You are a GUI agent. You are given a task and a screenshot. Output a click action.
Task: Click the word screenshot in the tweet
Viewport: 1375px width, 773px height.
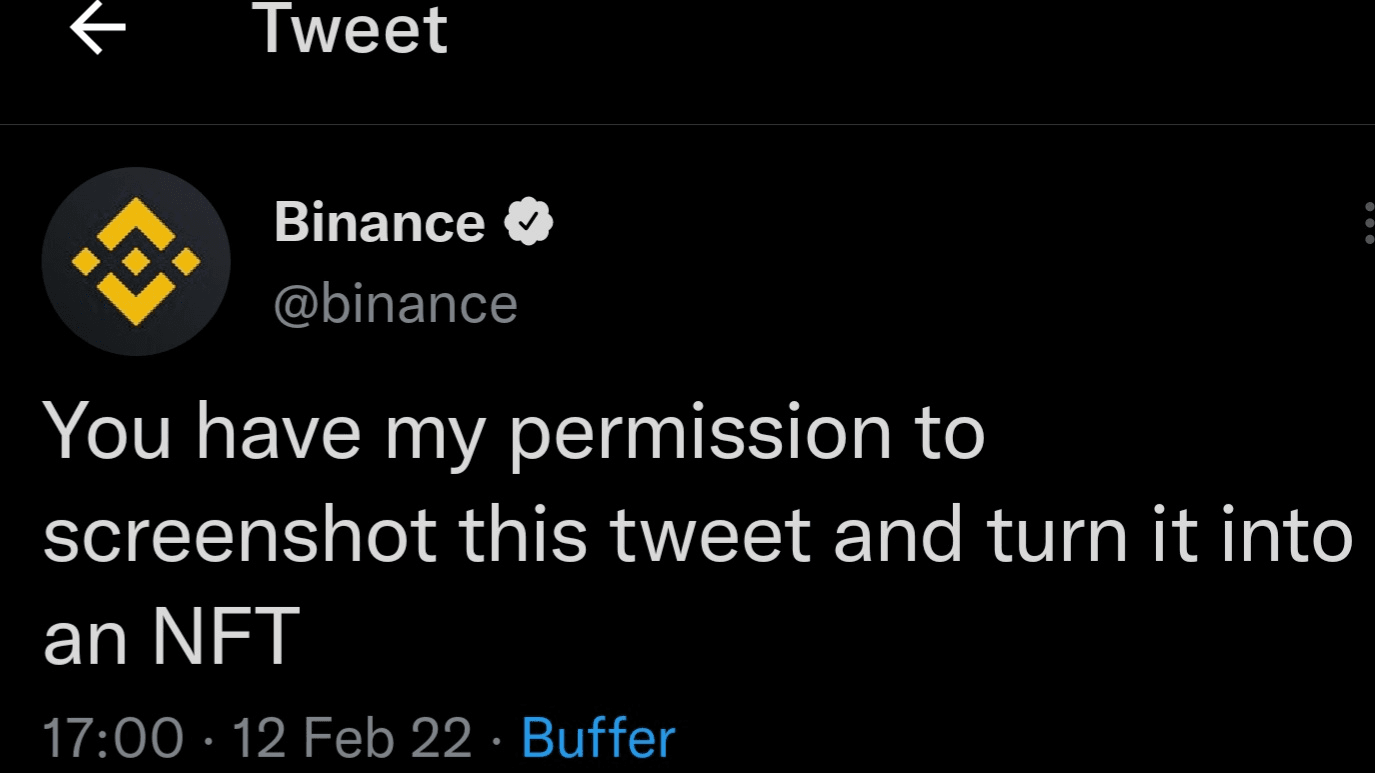click(x=240, y=534)
